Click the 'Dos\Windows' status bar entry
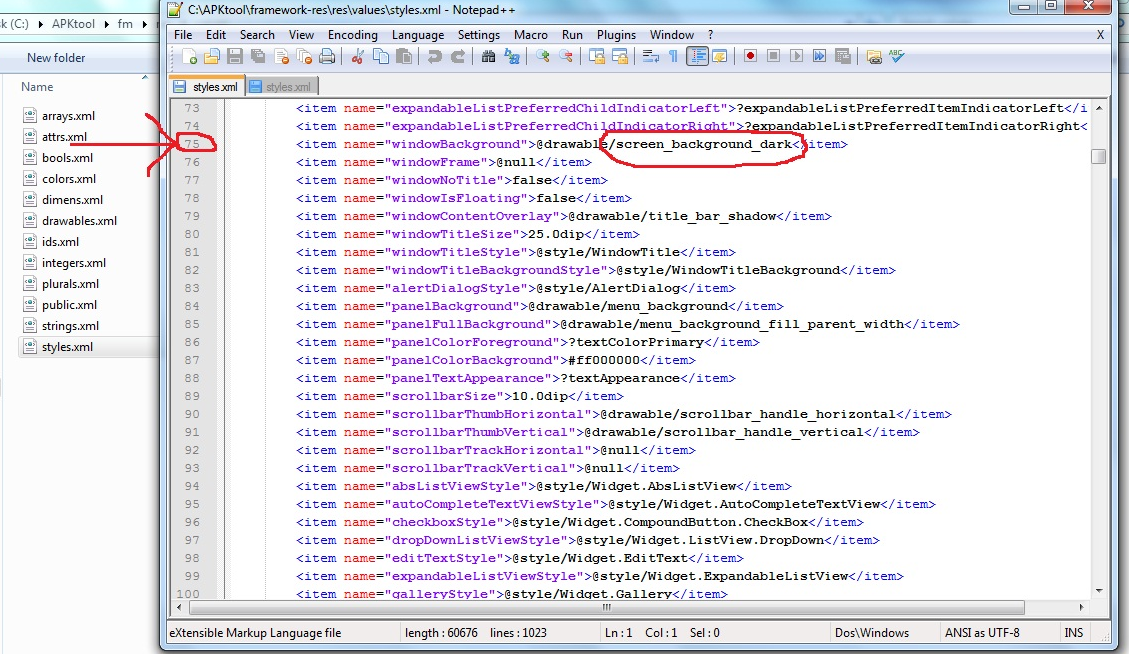 click(871, 632)
